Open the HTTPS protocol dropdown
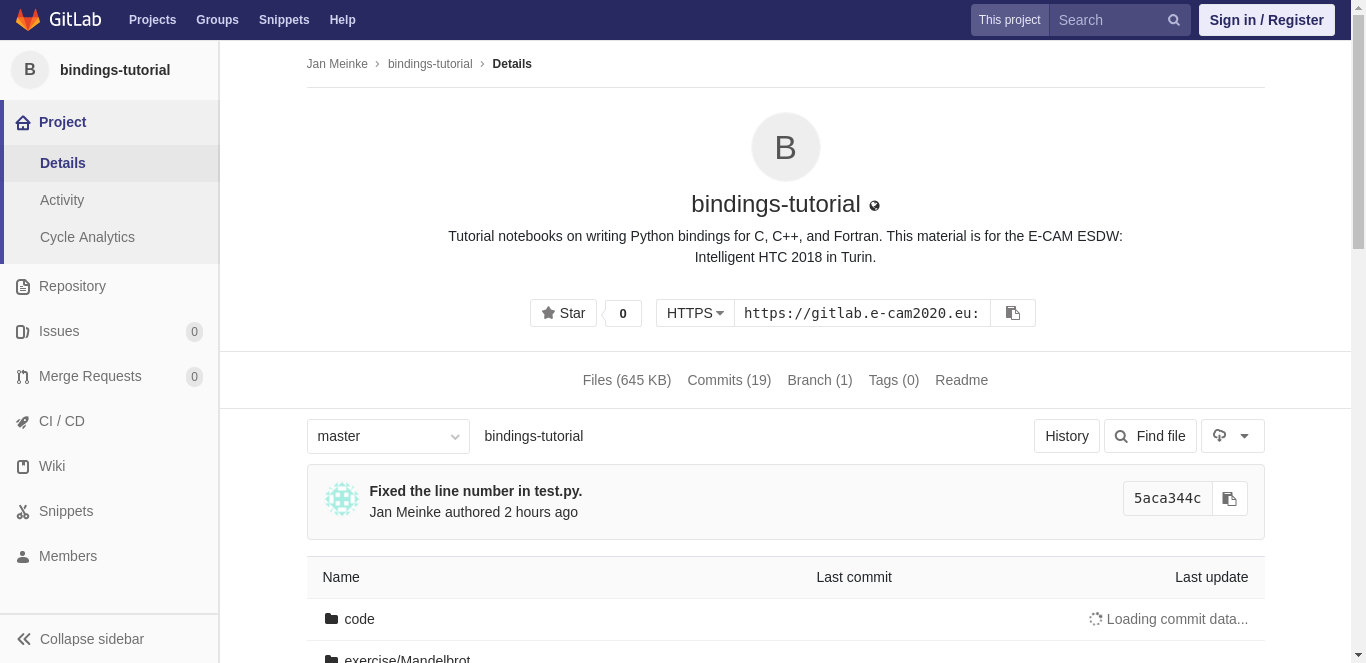 point(695,313)
